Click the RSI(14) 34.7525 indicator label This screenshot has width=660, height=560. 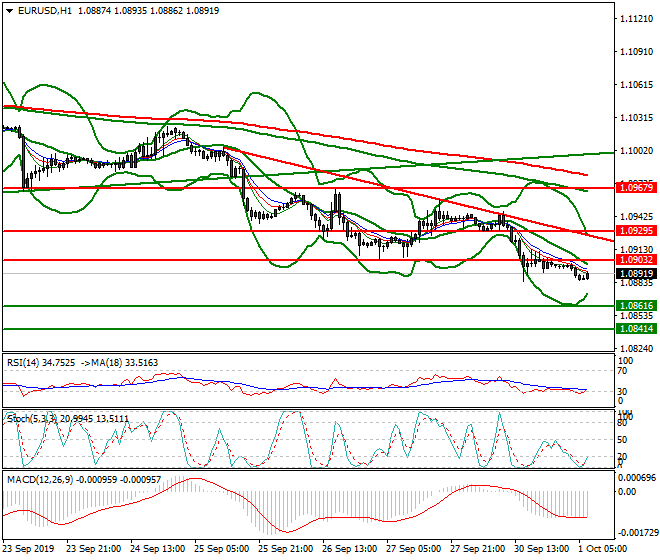pyautogui.click(x=41, y=363)
